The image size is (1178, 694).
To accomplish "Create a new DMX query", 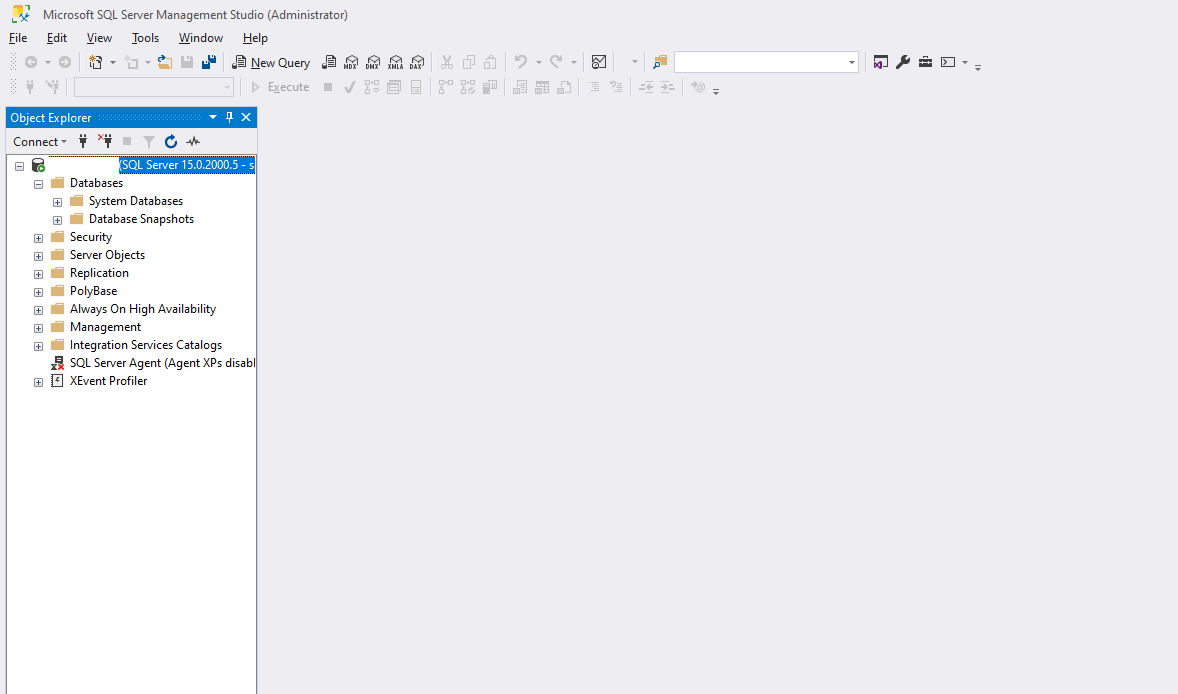I will tap(373, 62).
